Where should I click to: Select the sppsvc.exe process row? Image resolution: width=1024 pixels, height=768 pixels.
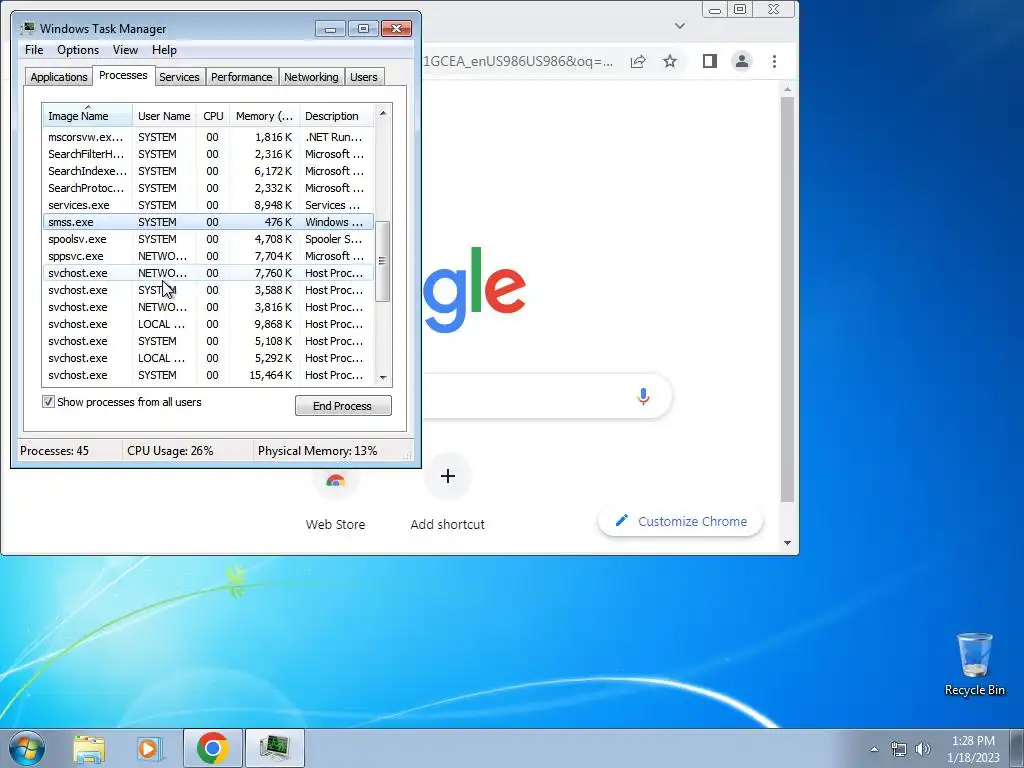point(208,256)
